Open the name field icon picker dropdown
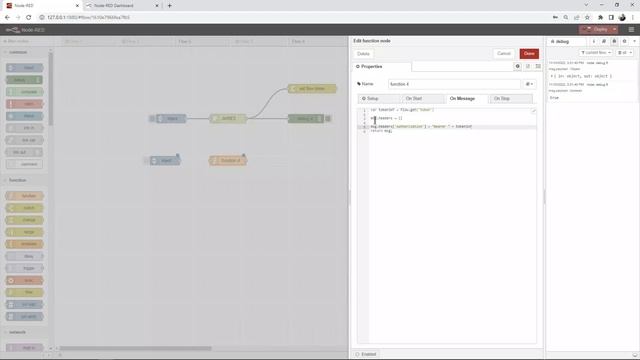The width and height of the screenshot is (640, 360). pyautogui.click(x=529, y=84)
